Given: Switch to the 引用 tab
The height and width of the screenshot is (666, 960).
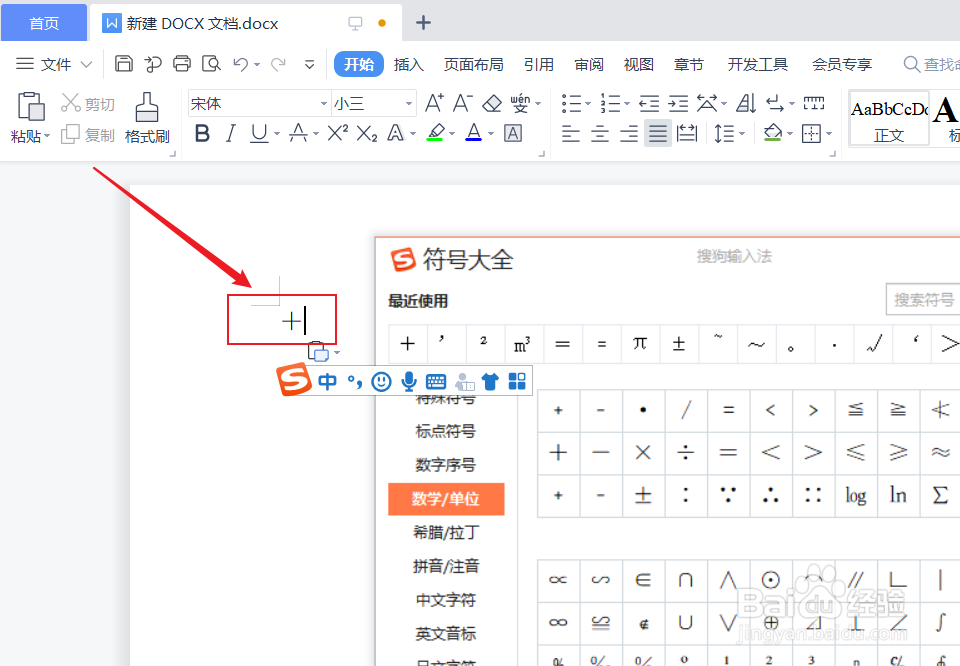Looking at the screenshot, I should tap(539, 64).
